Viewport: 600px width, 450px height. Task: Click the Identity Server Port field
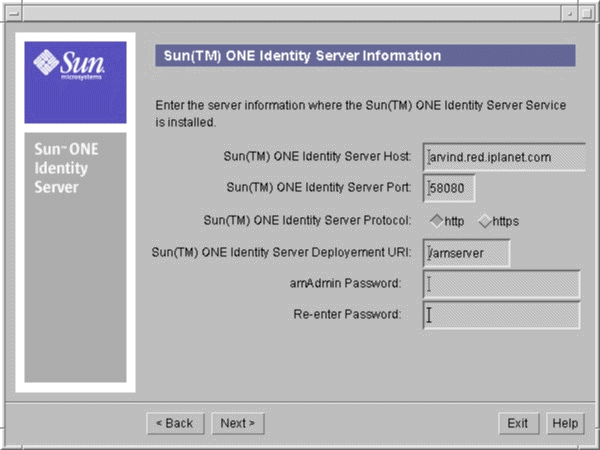(449, 188)
